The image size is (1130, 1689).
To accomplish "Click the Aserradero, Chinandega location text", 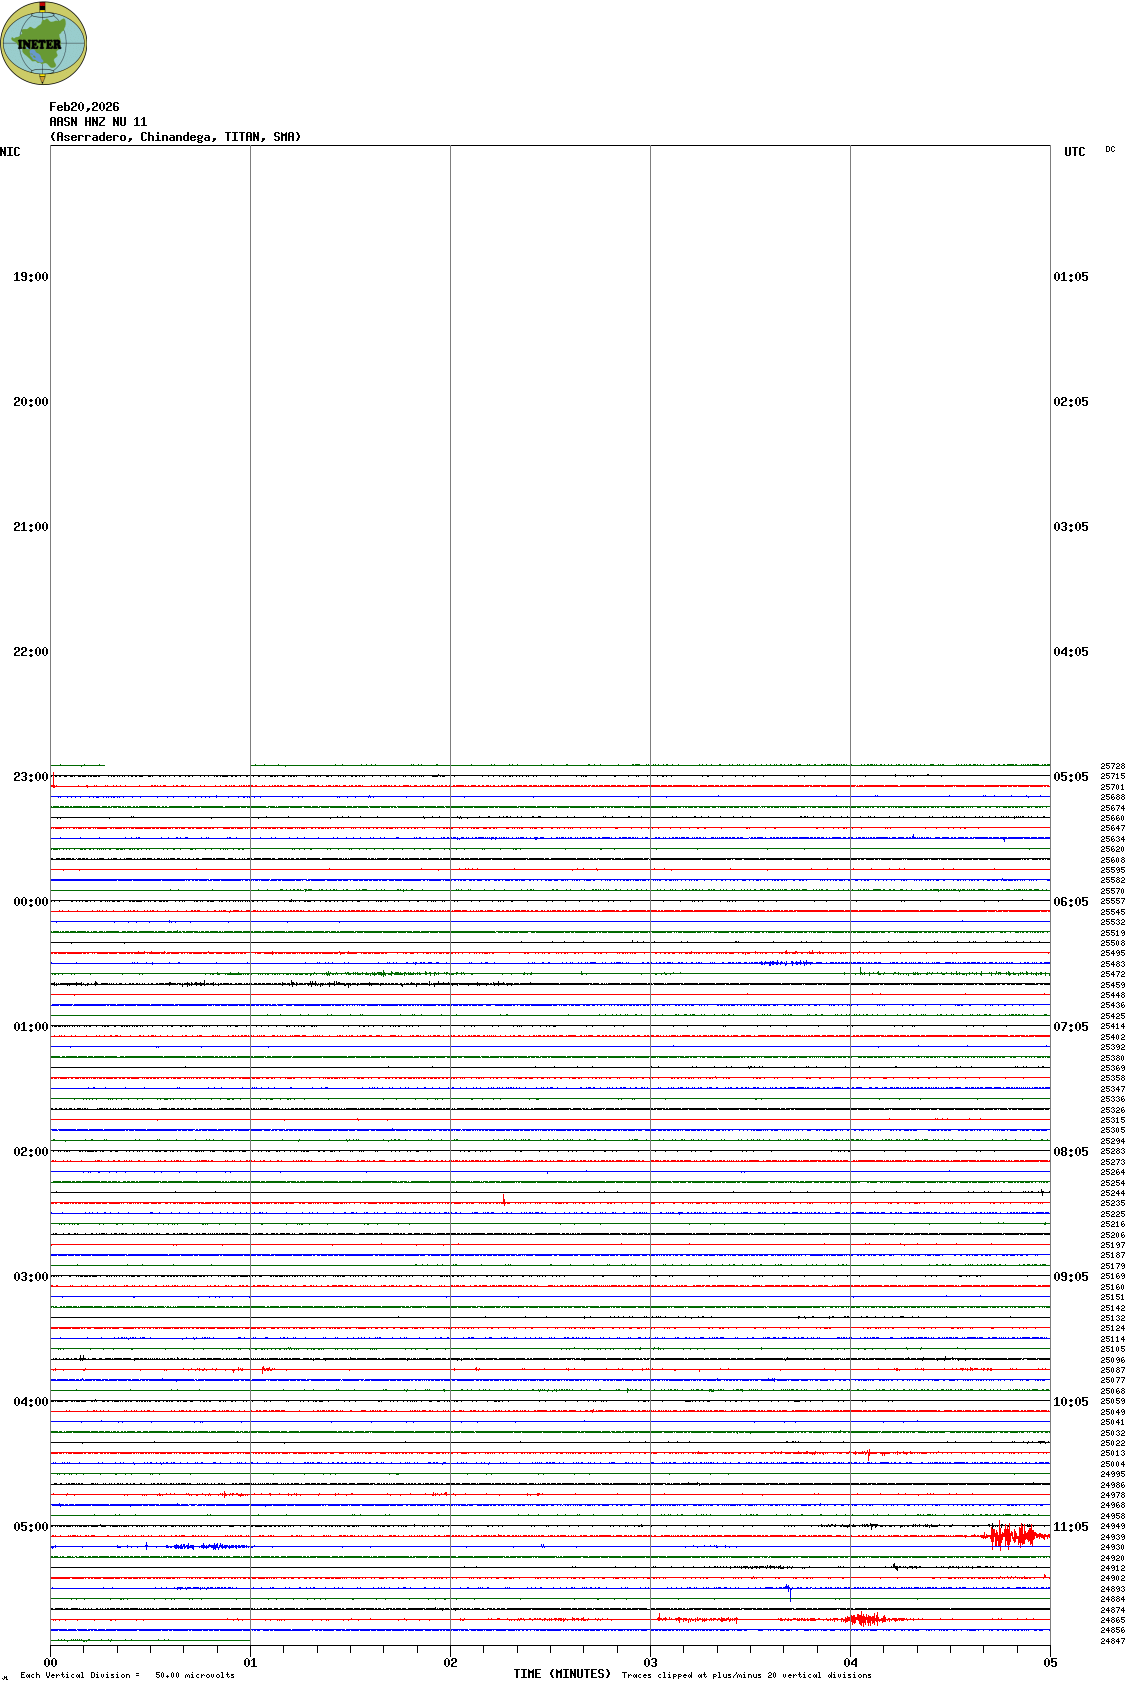I will (x=175, y=137).
